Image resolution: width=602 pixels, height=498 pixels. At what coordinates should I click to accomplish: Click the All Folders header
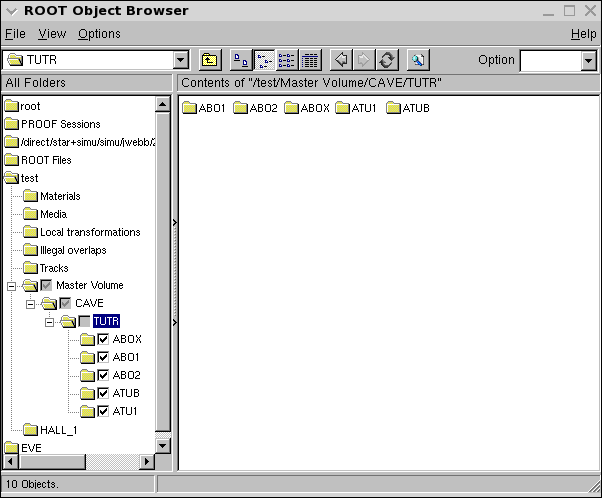[x=87, y=83]
